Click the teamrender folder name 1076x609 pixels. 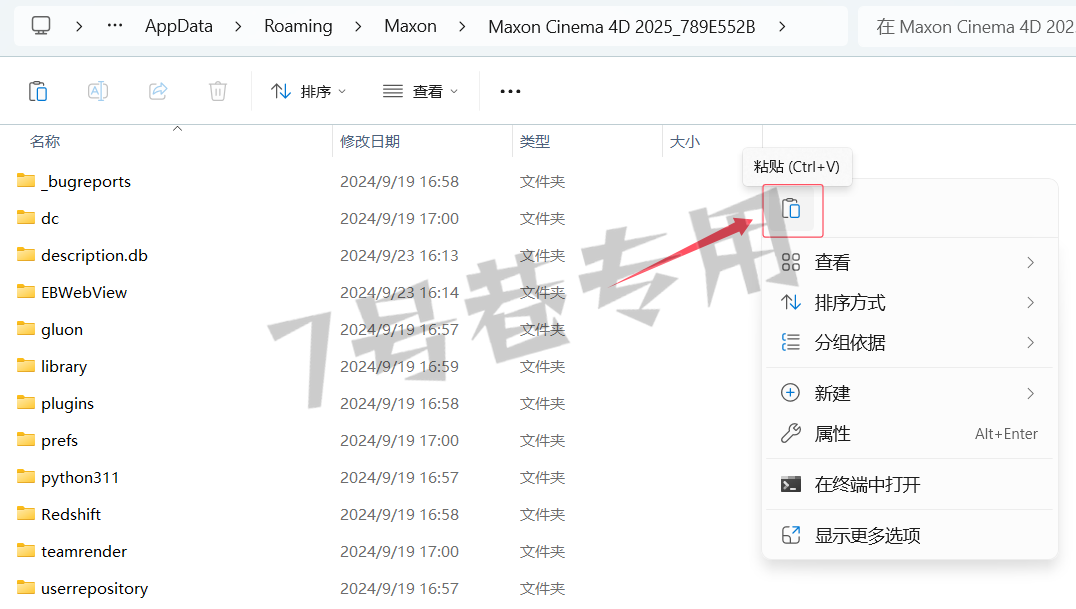pos(84,551)
